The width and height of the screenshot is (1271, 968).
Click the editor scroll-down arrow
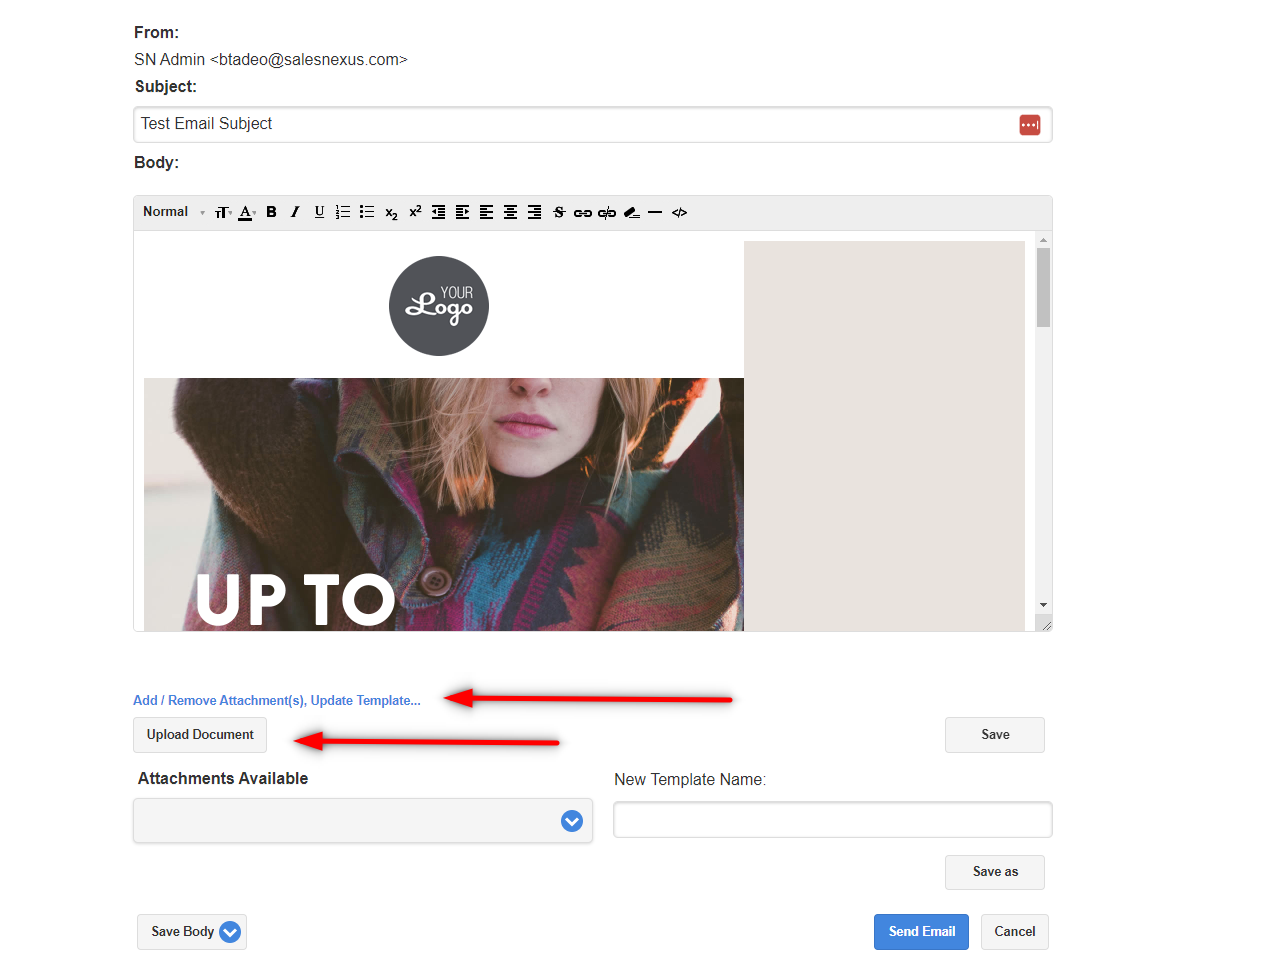1043,605
